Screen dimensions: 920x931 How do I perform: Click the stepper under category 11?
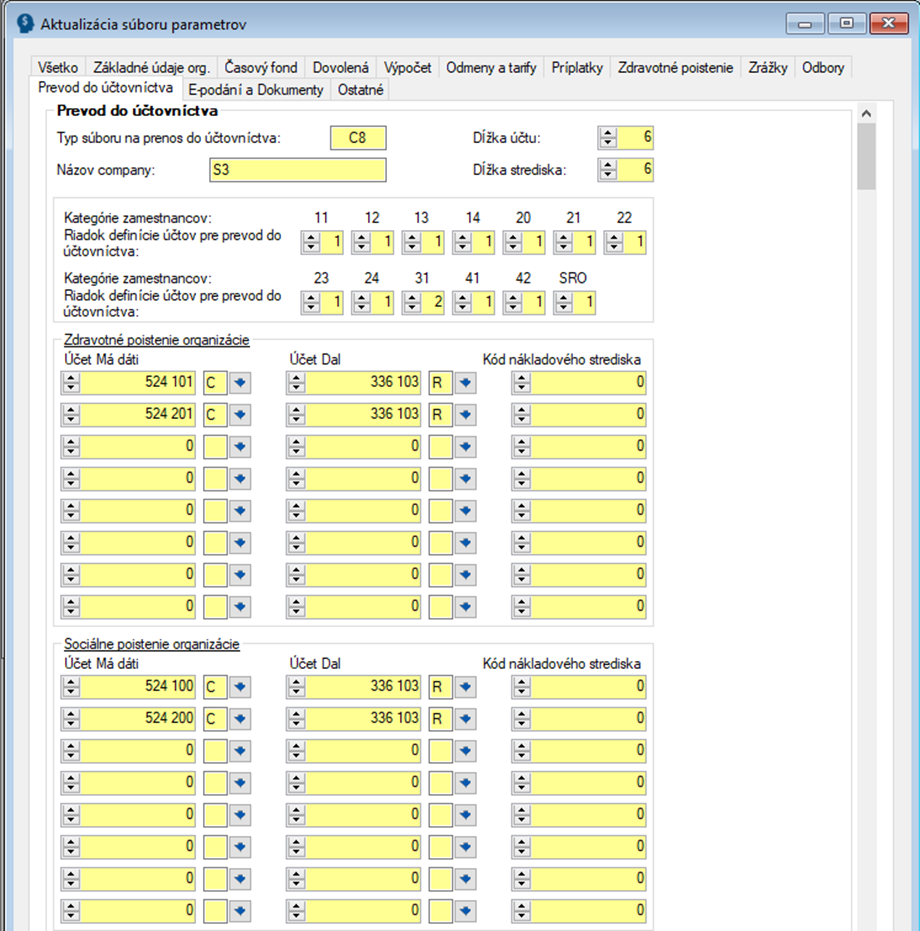pyautogui.click(x=311, y=242)
